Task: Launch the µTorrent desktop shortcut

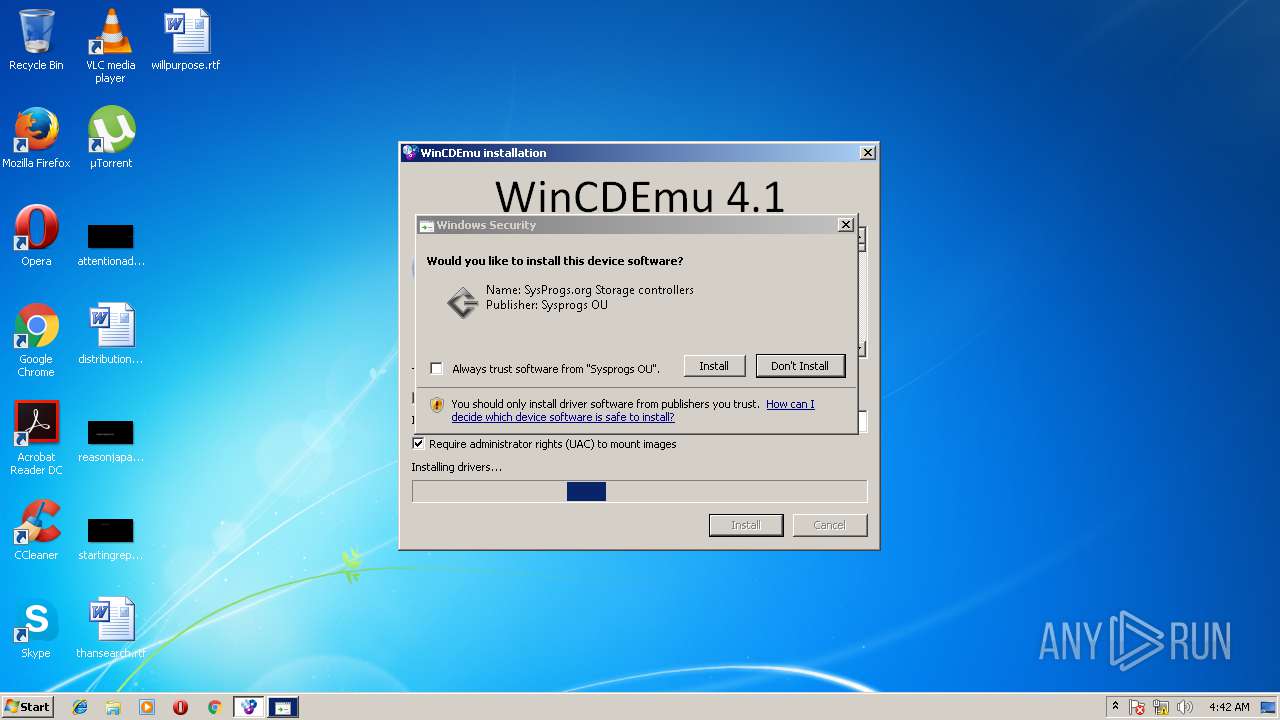Action: tap(110, 138)
